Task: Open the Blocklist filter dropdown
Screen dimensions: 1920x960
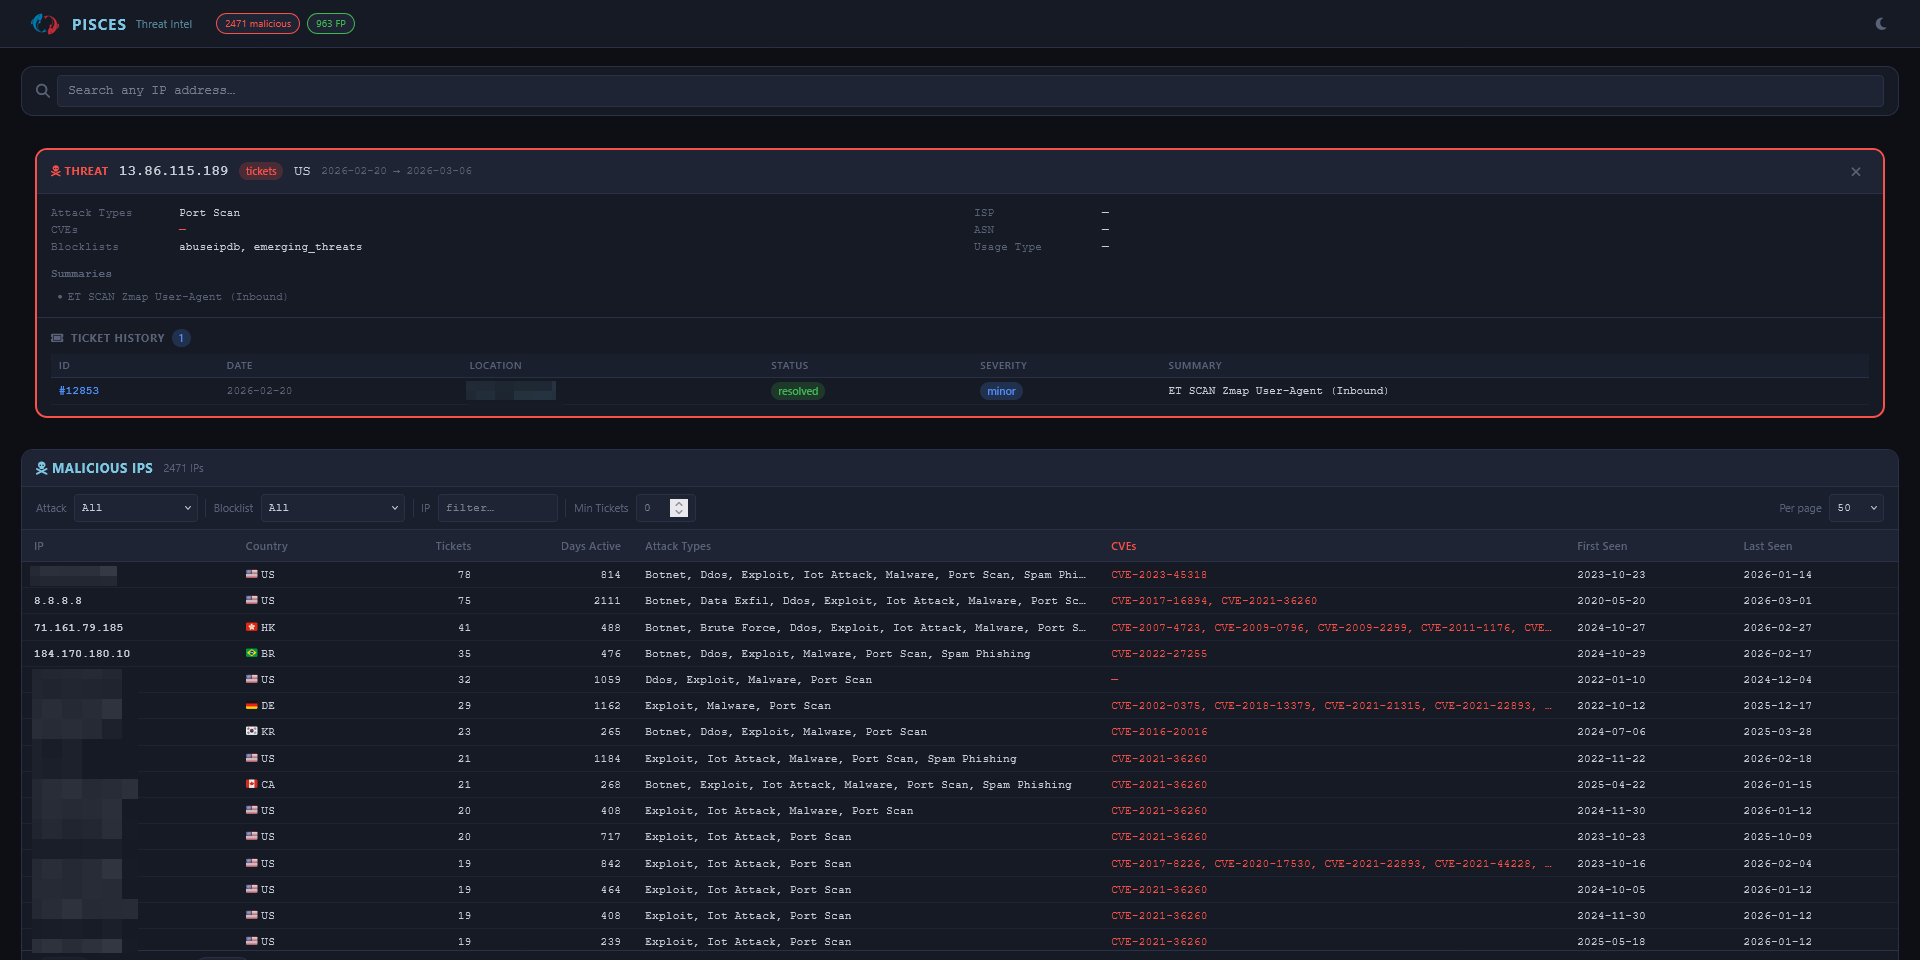Action: point(333,508)
